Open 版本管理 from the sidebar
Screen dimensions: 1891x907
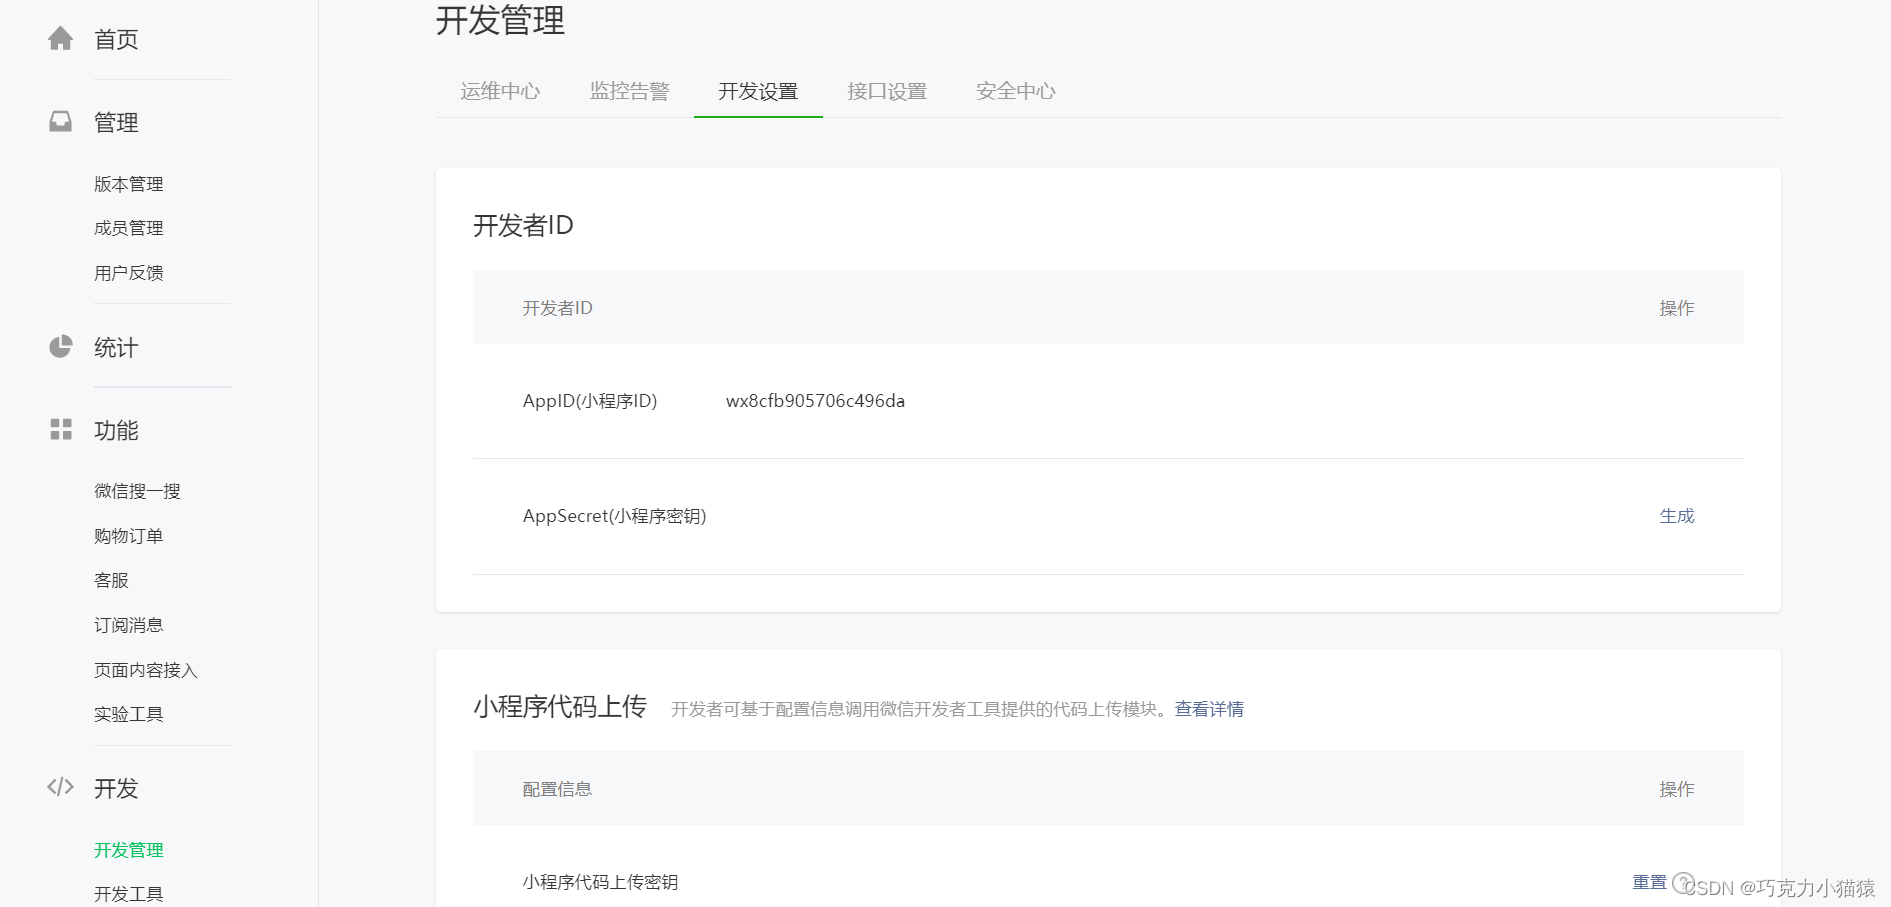(128, 183)
